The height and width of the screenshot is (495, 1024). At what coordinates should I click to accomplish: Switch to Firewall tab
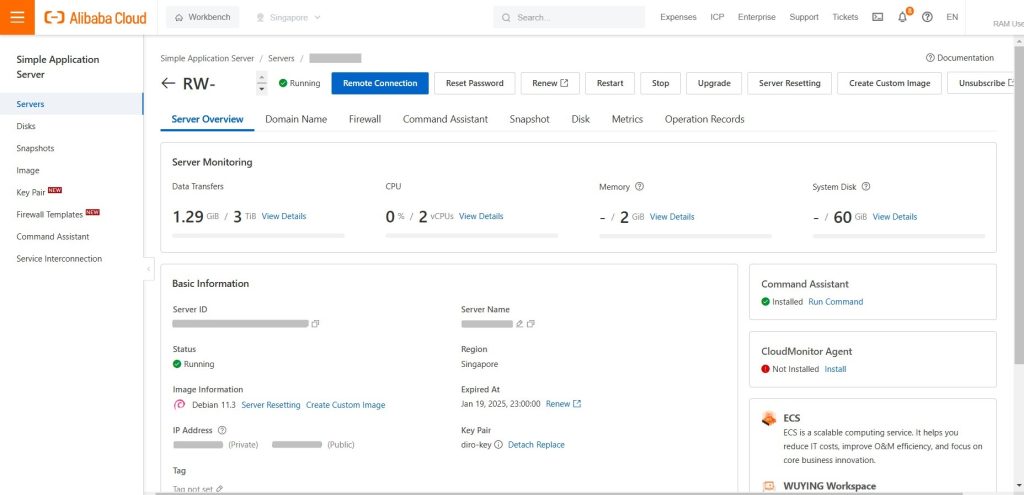pyautogui.click(x=365, y=120)
